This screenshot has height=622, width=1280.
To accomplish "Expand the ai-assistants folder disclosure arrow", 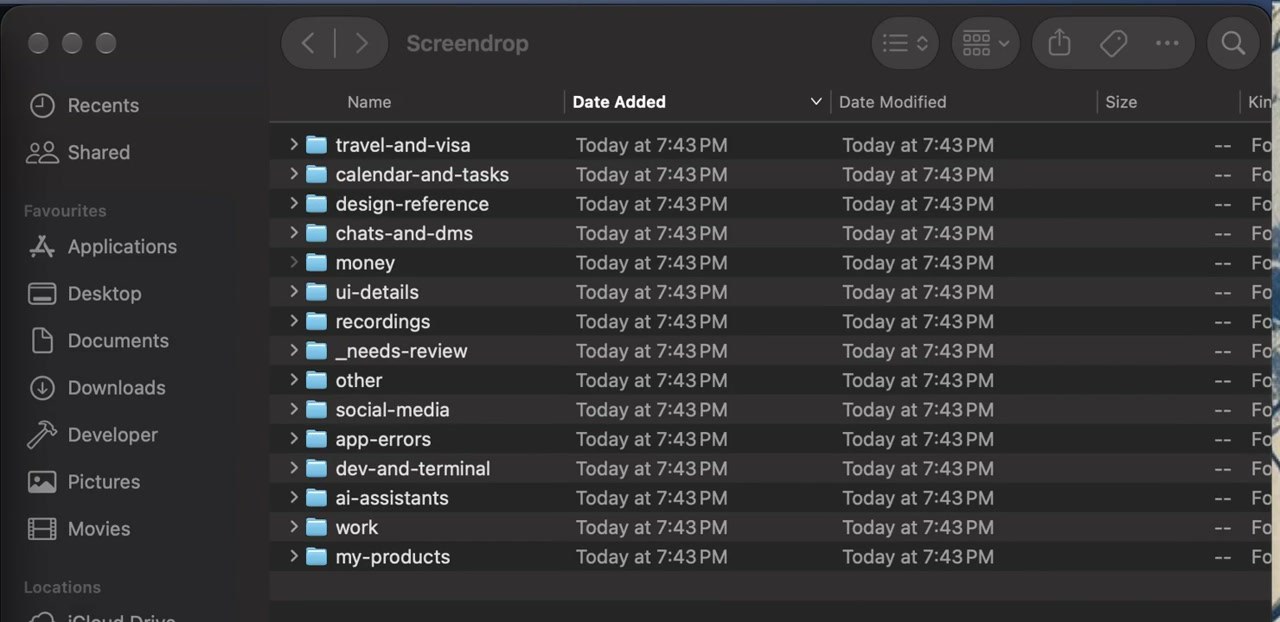I will coord(293,497).
